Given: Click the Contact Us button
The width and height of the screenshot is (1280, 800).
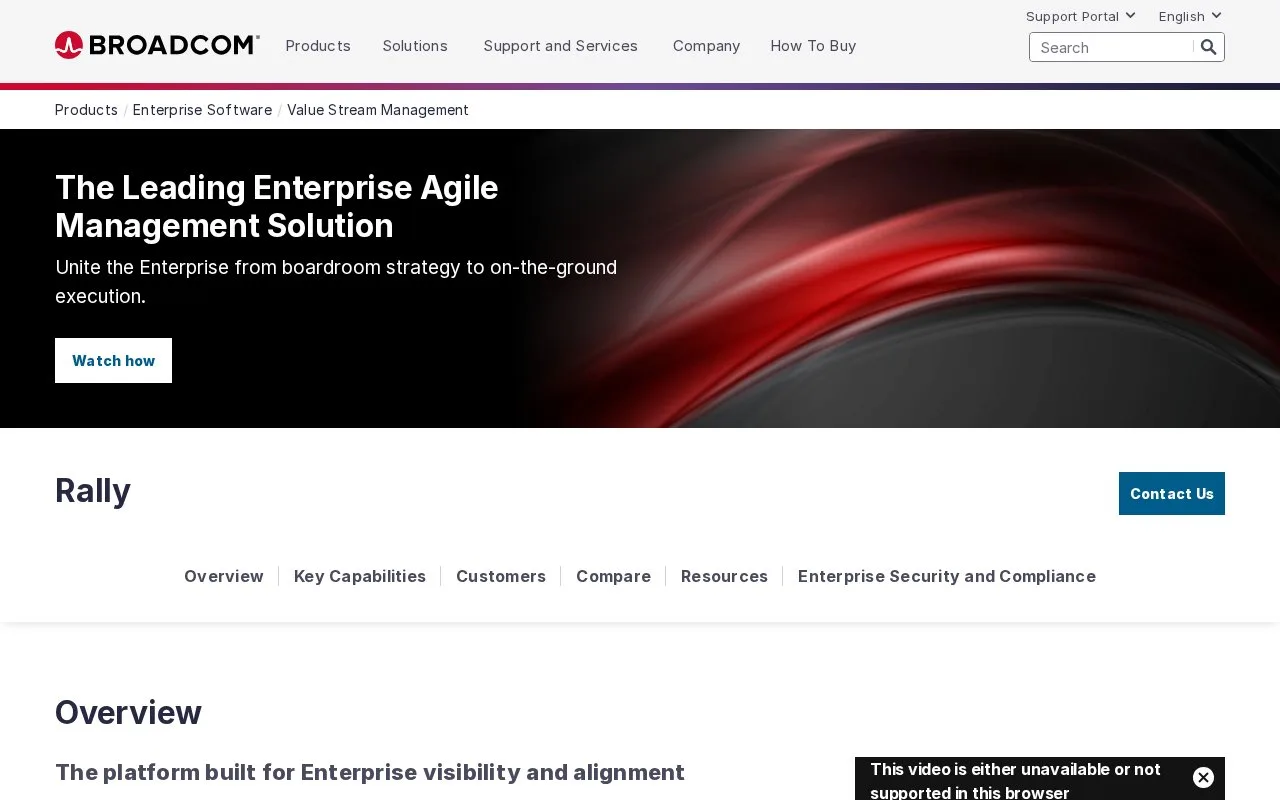Looking at the screenshot, I should coord(1172,494).
